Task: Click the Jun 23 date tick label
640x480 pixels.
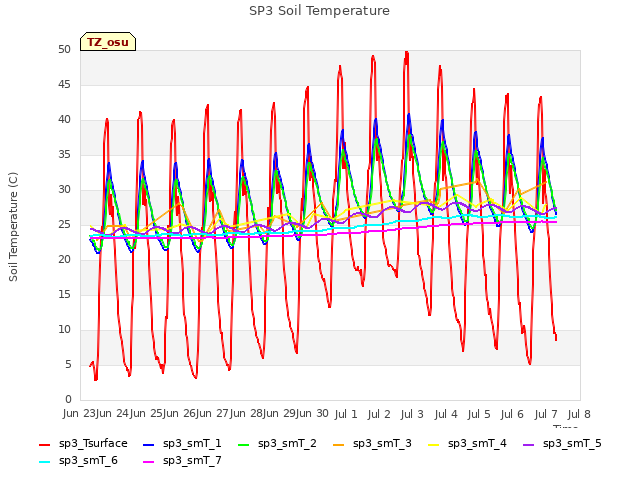Action: (x=80, y=413)
